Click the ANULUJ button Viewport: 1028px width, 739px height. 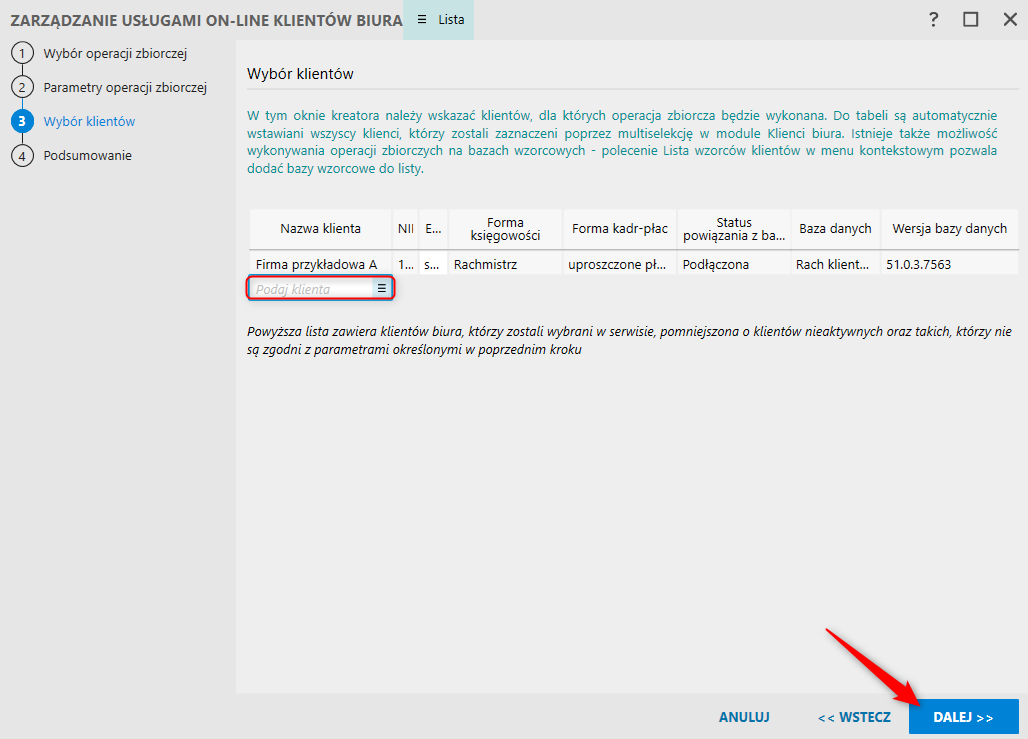[744, 717]
